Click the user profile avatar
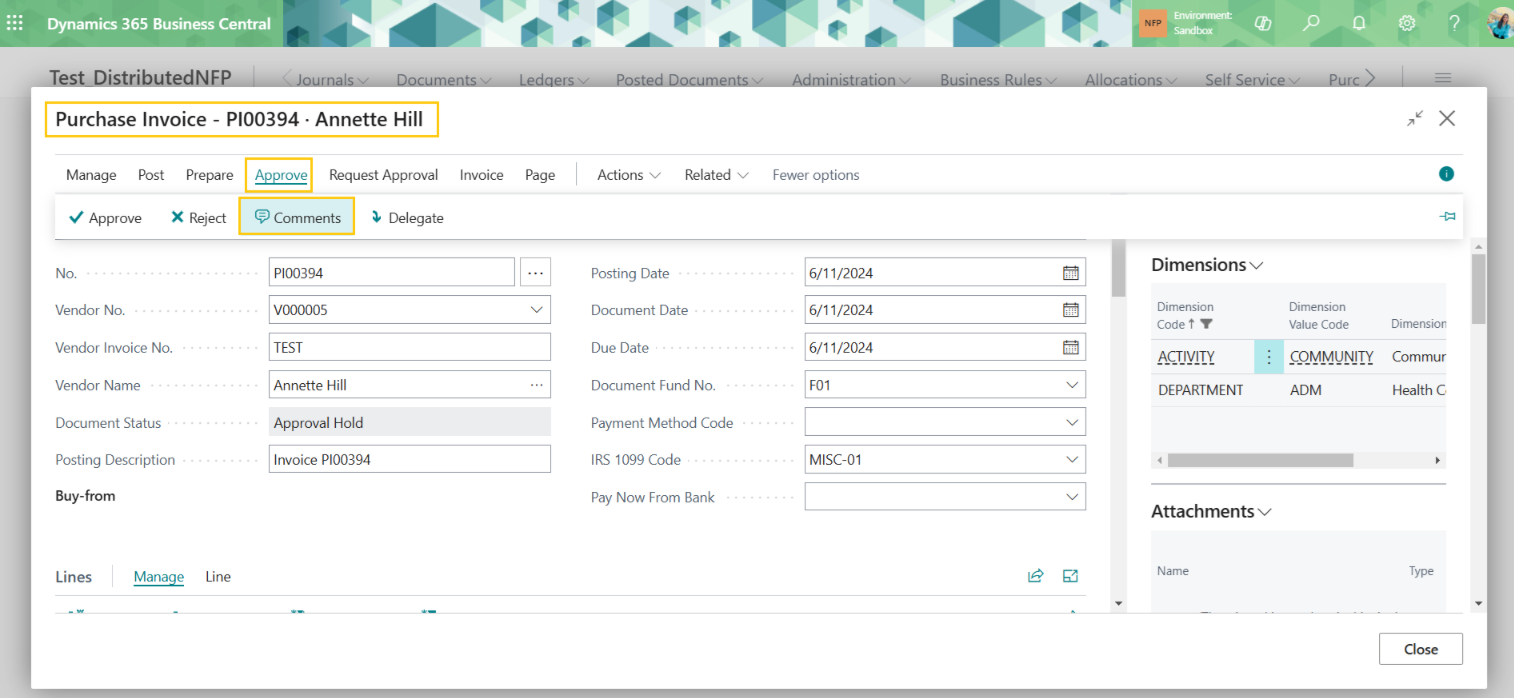This screenshot has height=698, width=1514. coord(1500,23)
